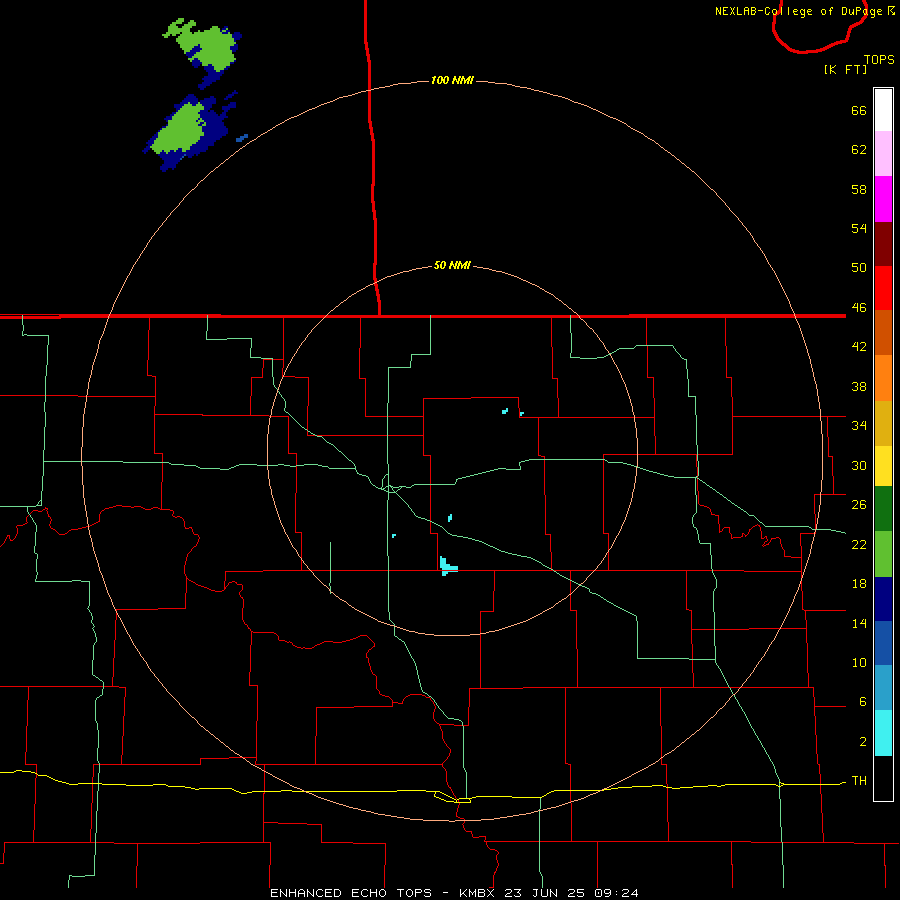Click the "30" legend value

[859, 465]
